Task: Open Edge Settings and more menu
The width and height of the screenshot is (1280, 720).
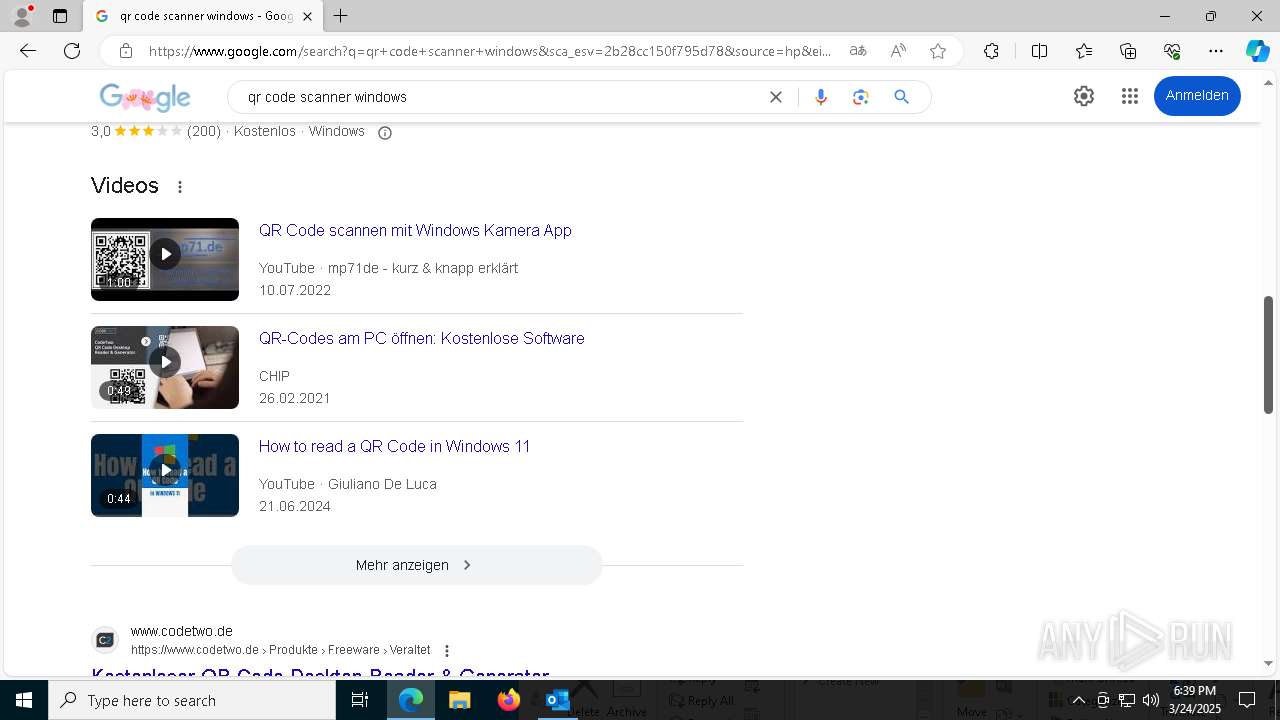Action: pos(1216,51)
